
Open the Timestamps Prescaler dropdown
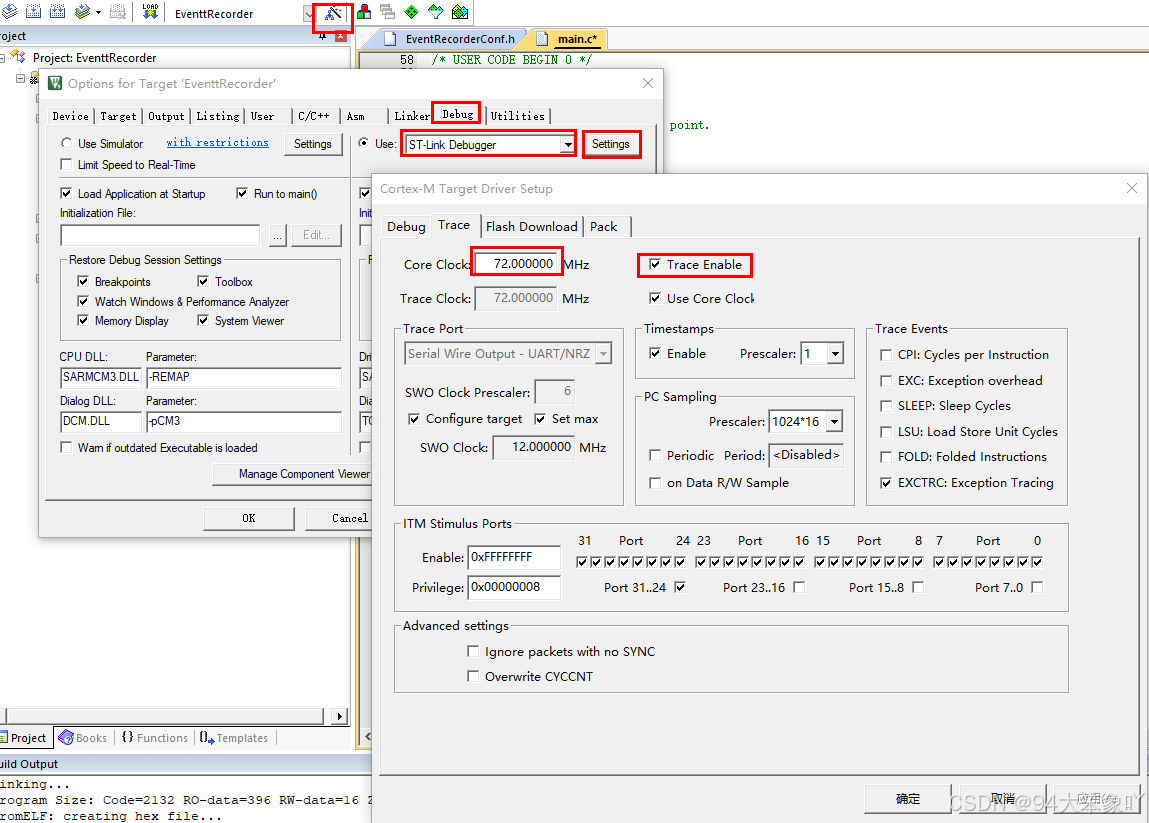point(836,353)
